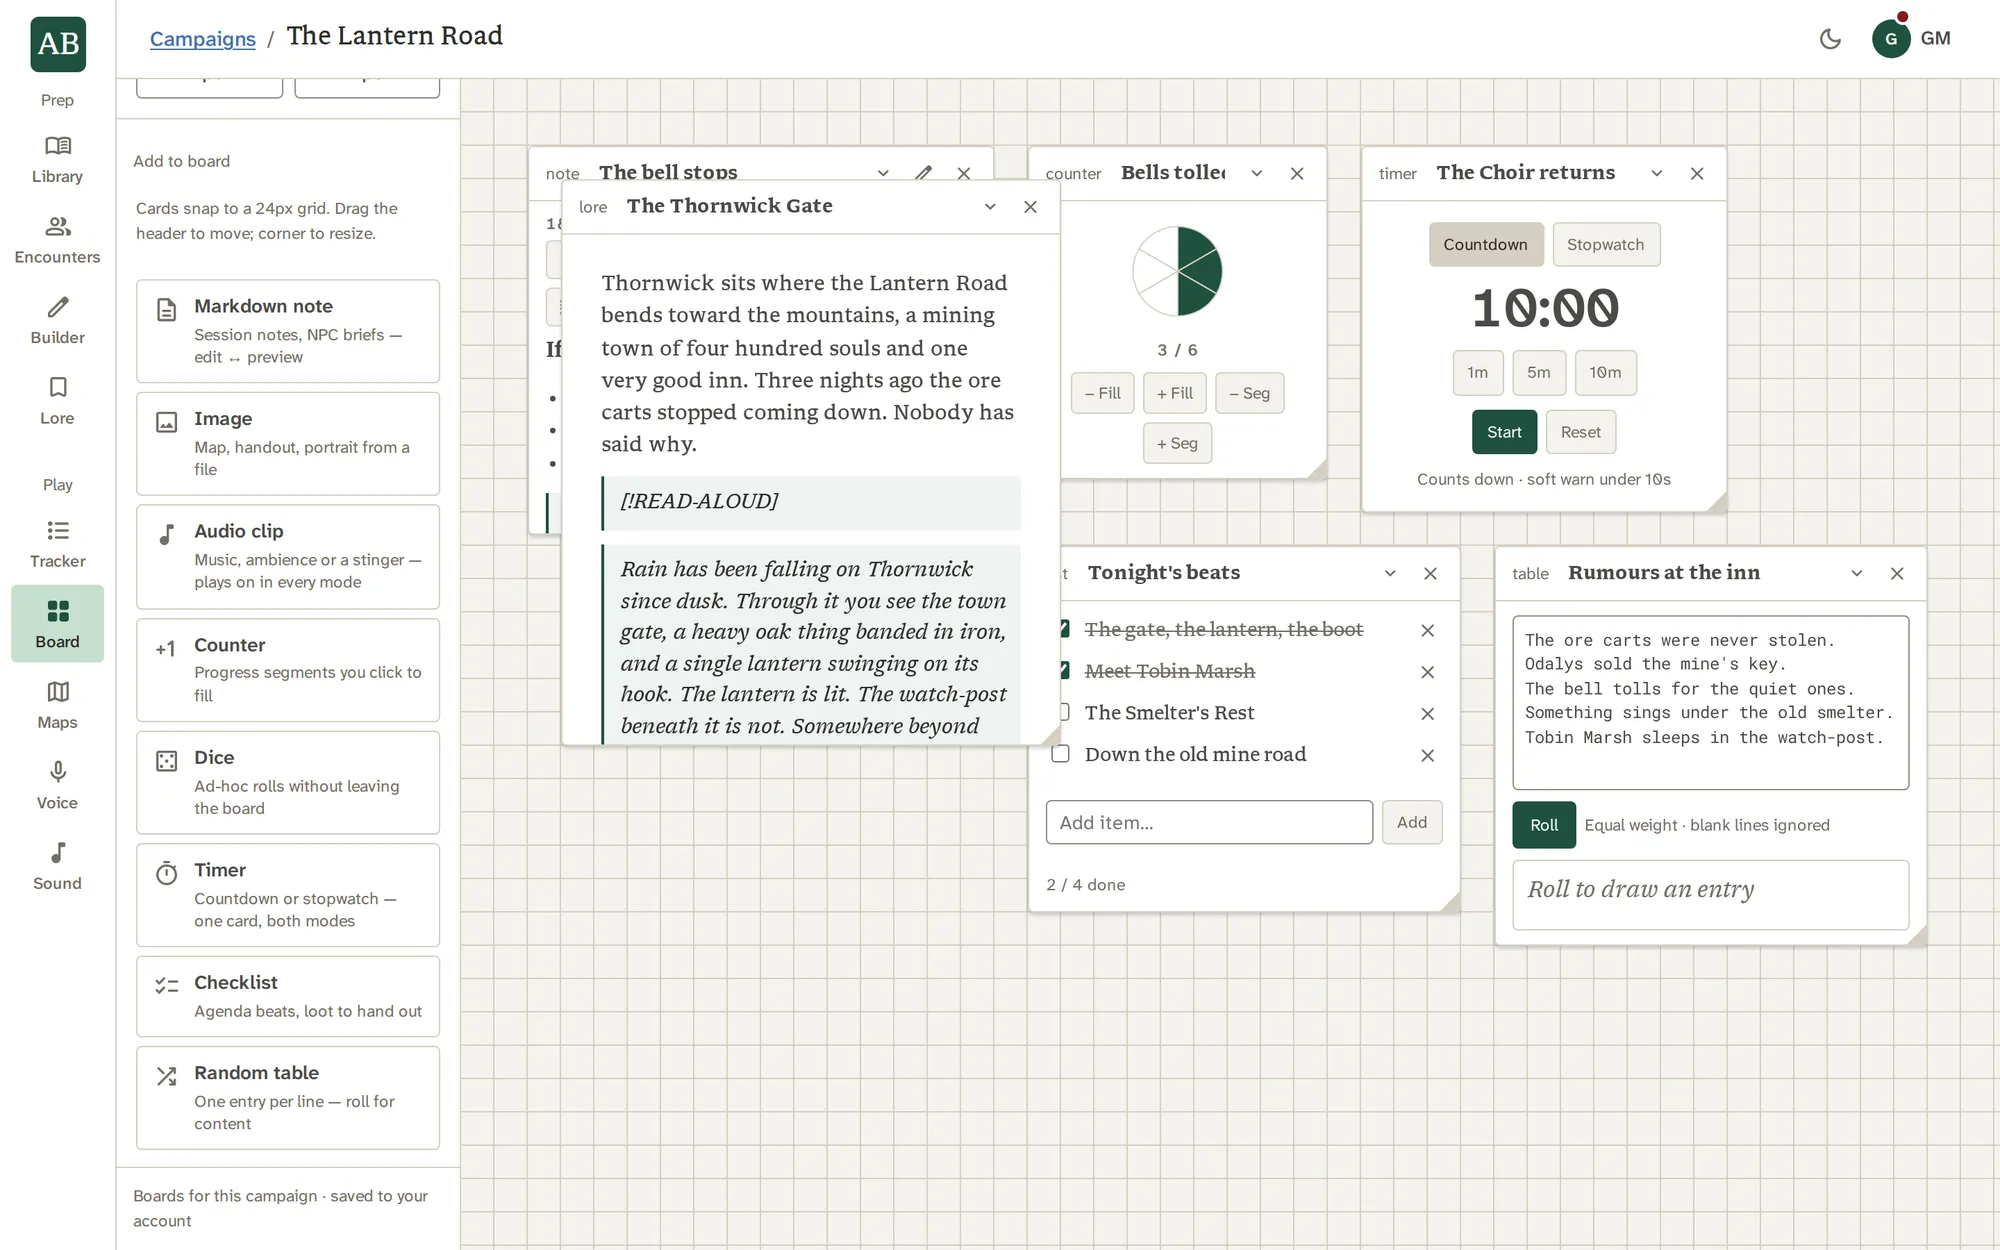Image resolution: width=2000 pixels, height=1250 pixels.
Task: Set timer preset to 5m
Action: click(1539, 372)
